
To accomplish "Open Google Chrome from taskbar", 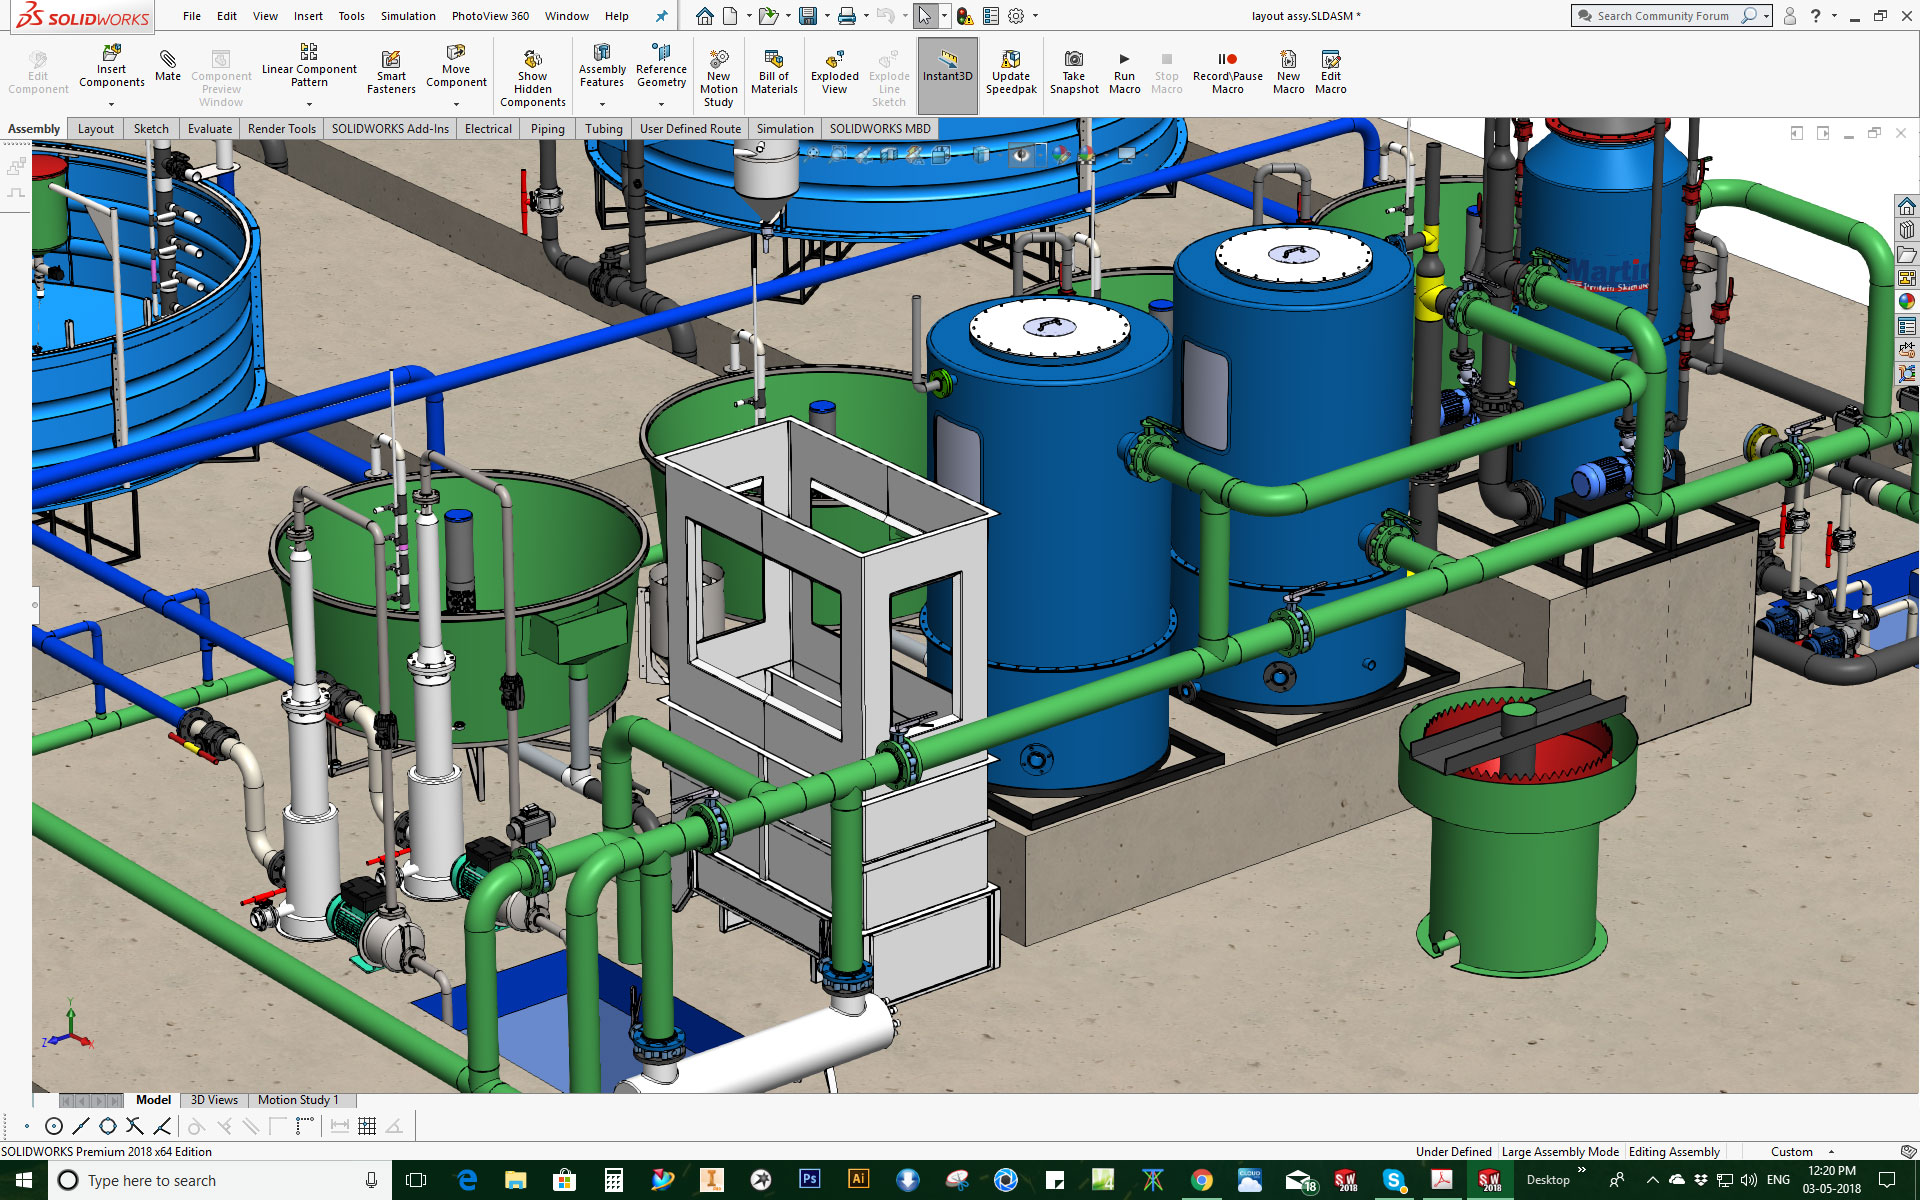I will pyautogui.click(x=1201, y=1180).
